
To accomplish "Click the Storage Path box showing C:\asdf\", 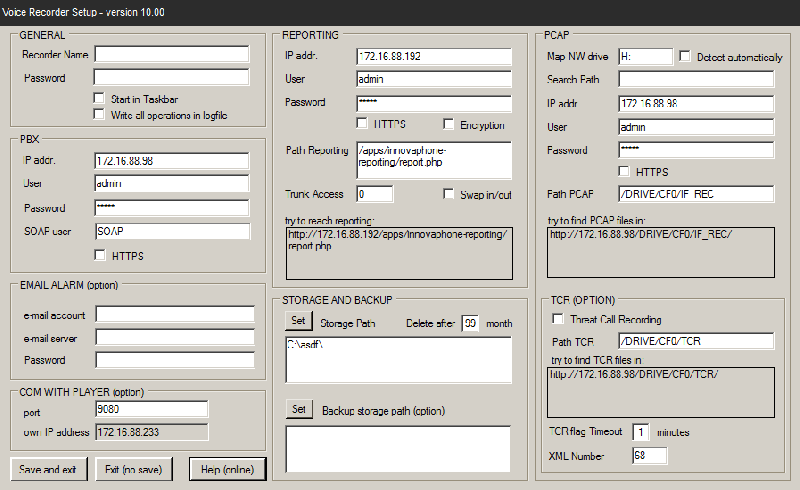I will click(x=398, y=360).
